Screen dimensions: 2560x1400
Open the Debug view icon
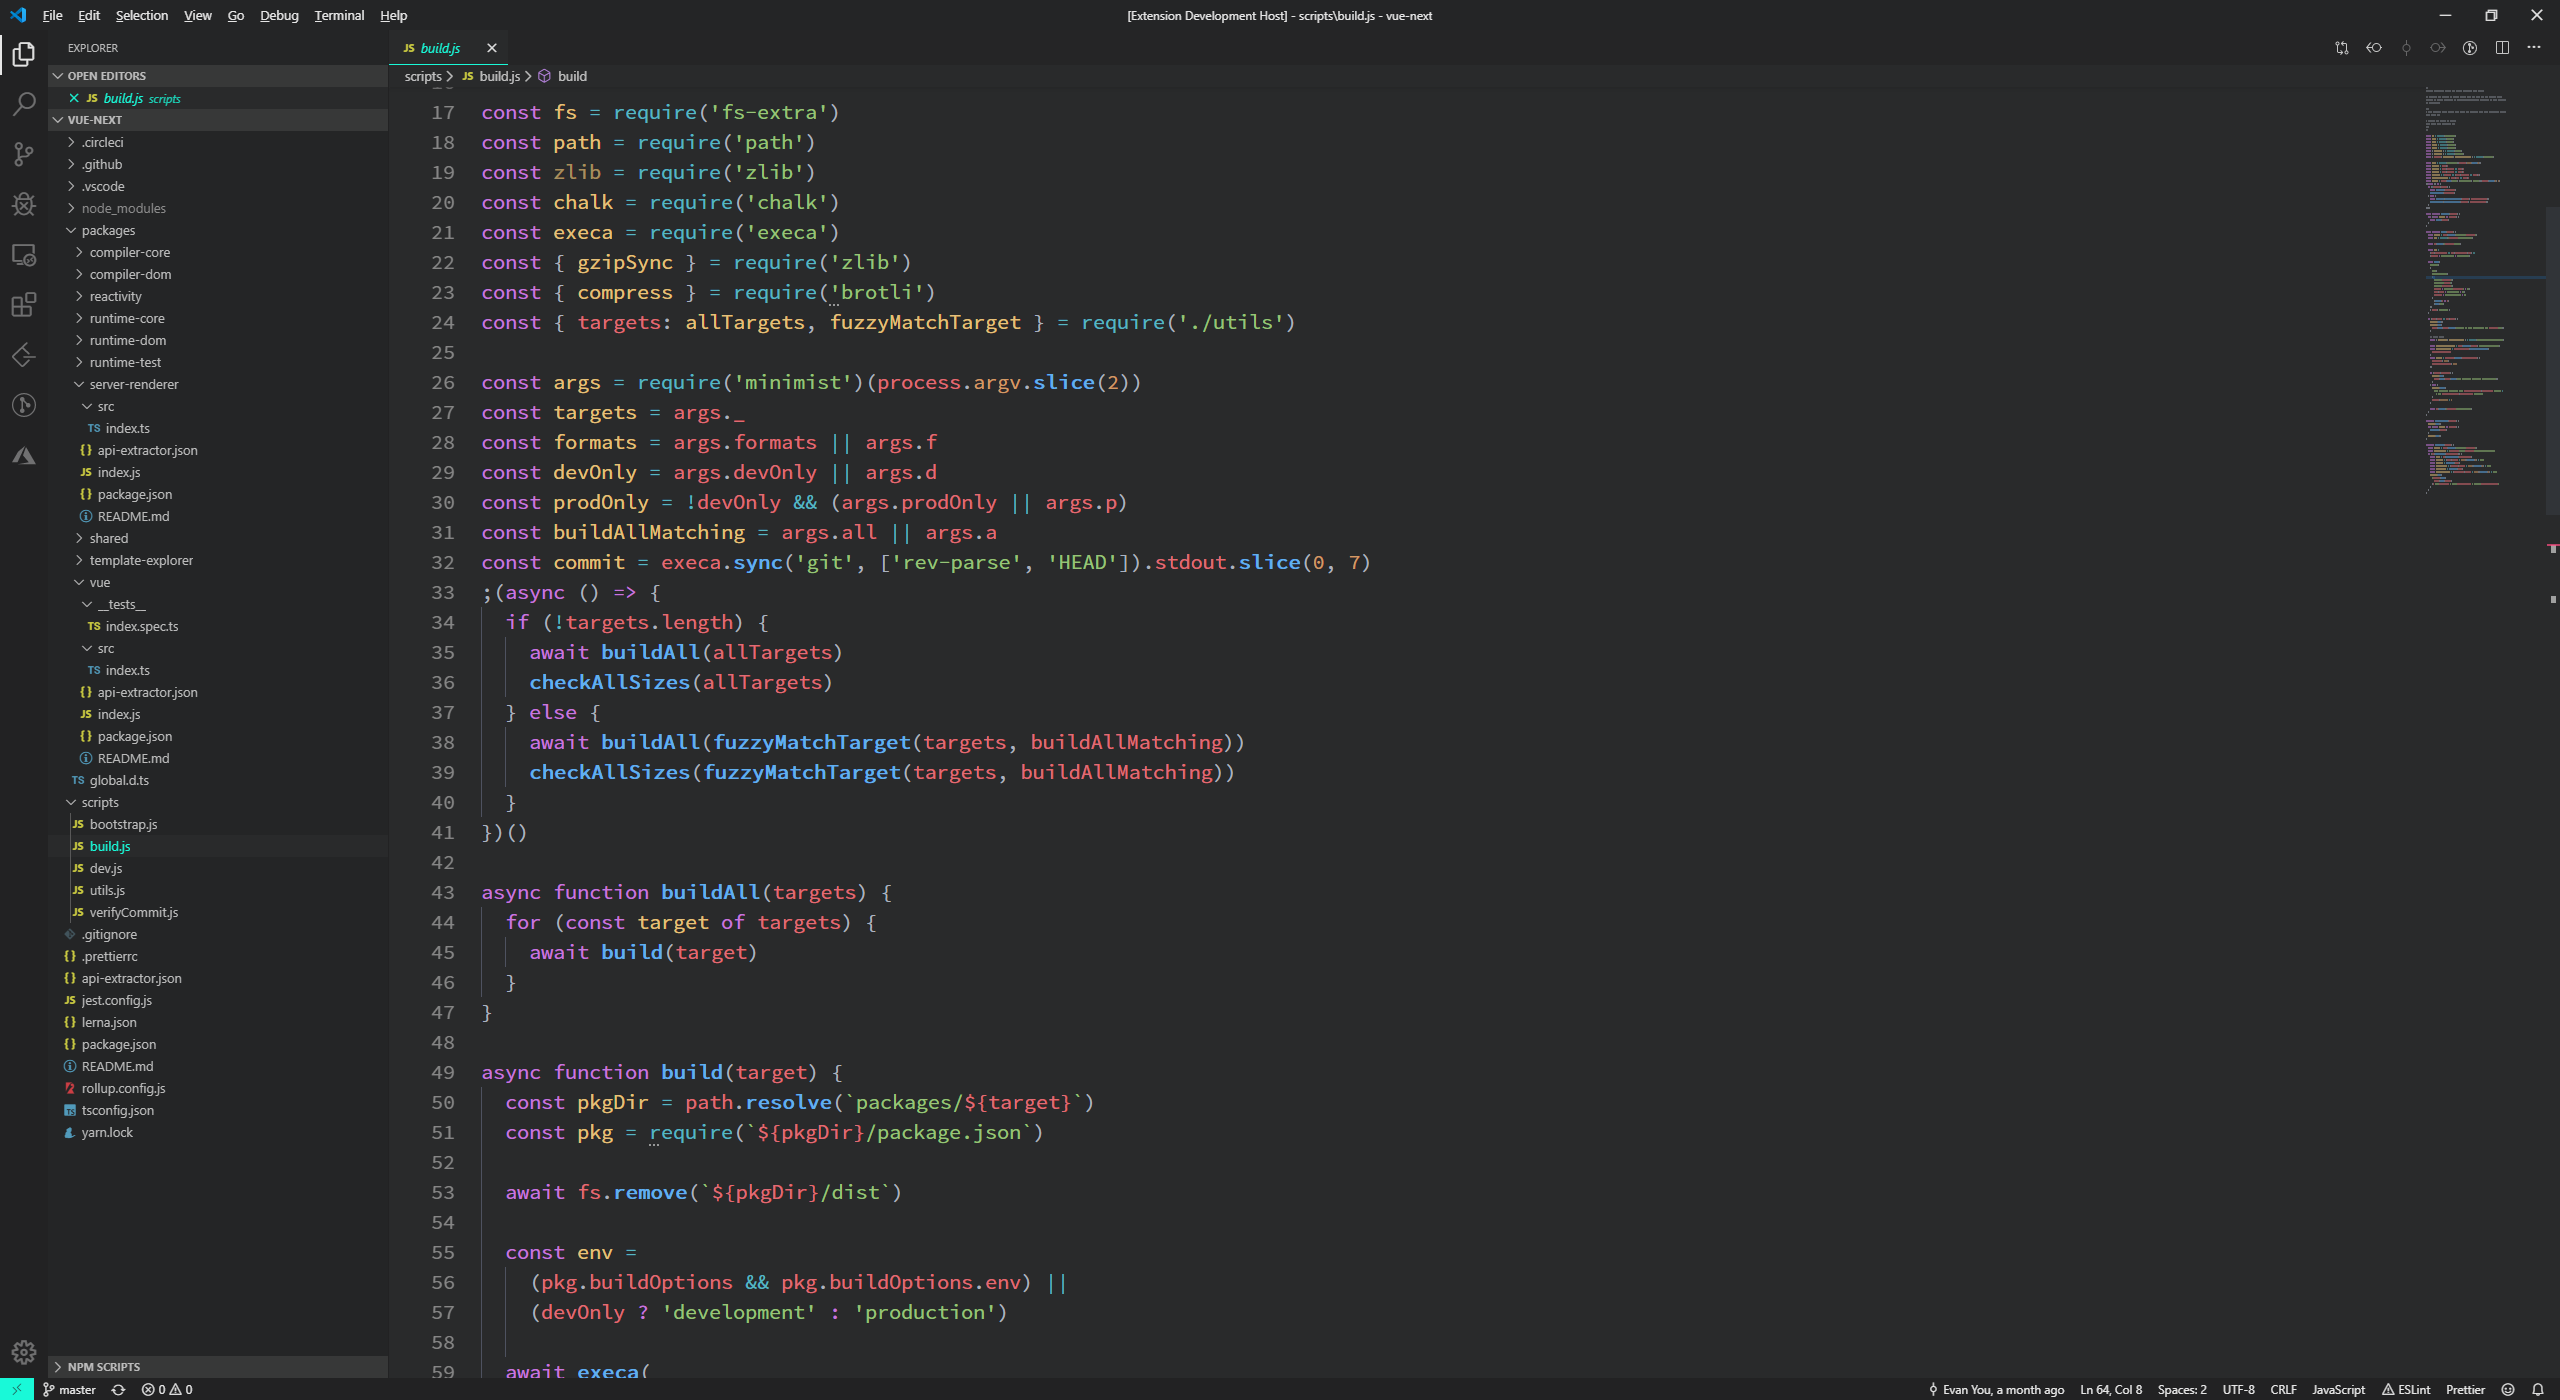coord(24,204)
